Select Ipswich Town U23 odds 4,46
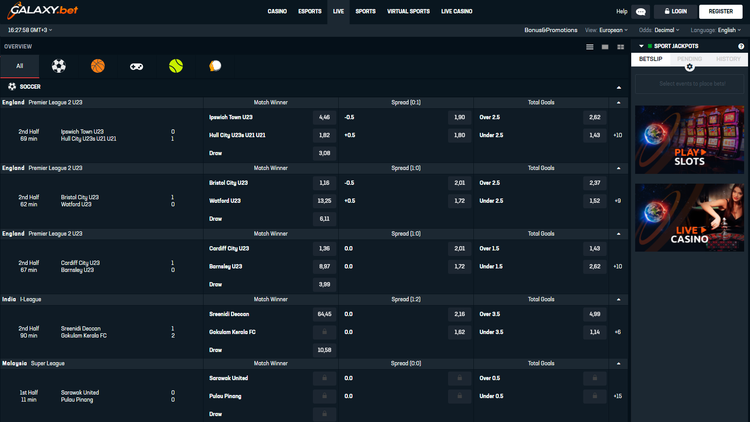 tap(324, 117)
